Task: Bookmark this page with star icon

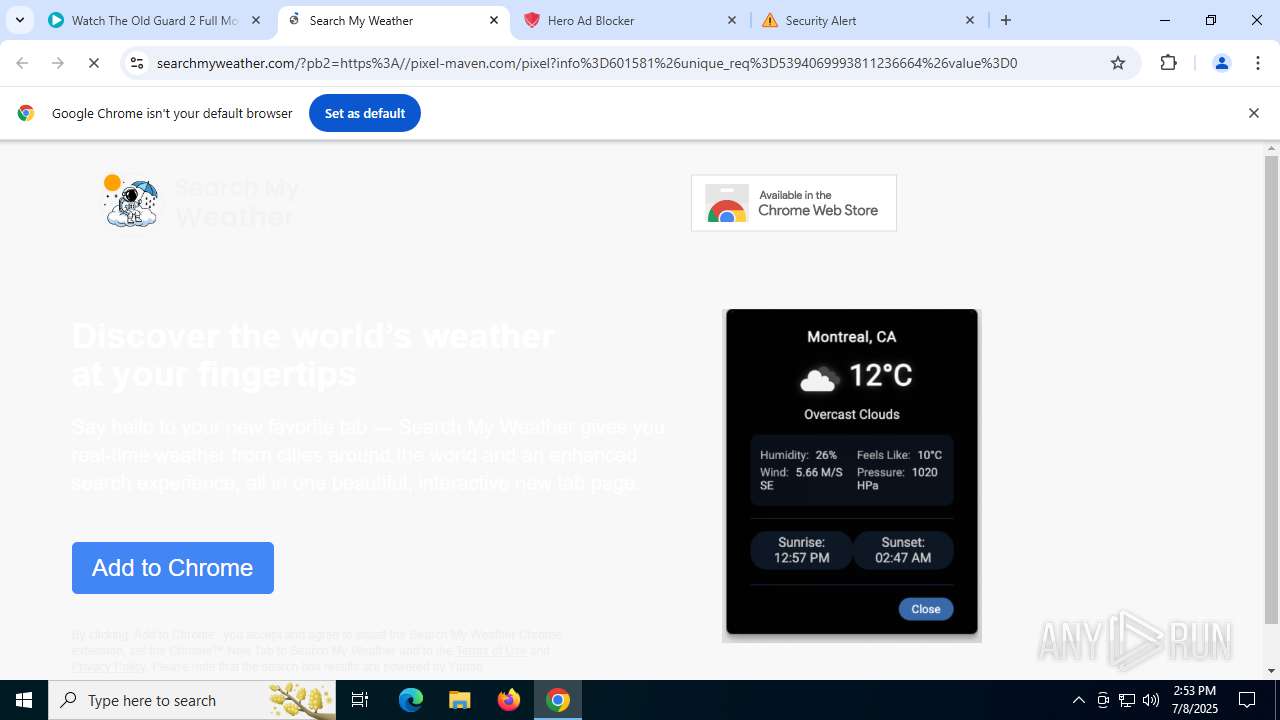Action: pos(1118,63)
